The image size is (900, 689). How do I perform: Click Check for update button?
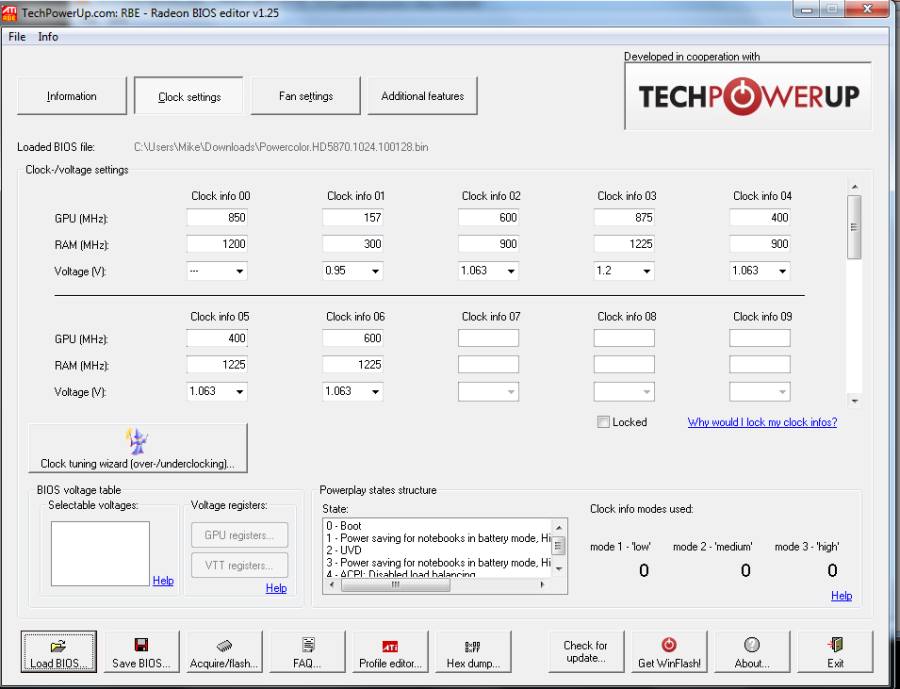(586, 652)
